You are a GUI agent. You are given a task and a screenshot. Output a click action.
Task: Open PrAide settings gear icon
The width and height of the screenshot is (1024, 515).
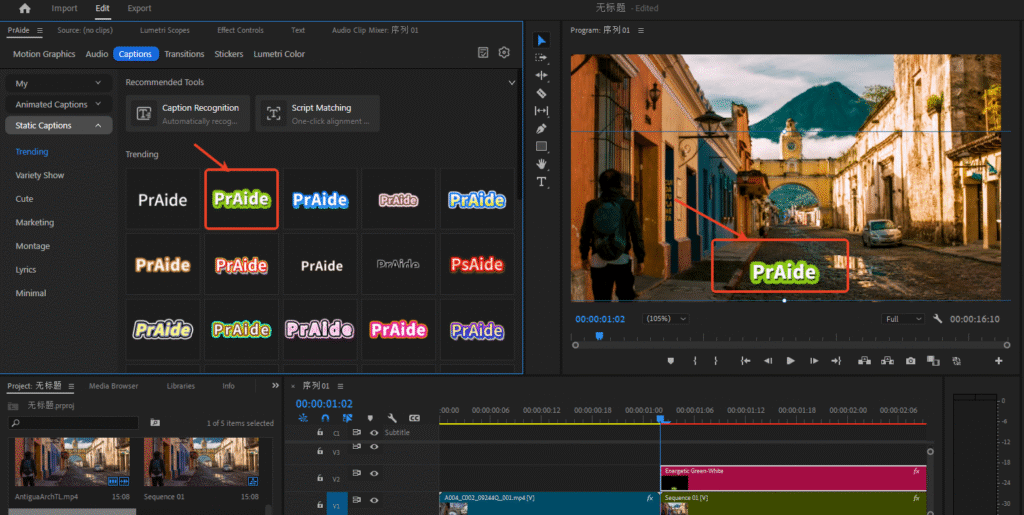(x=504, y=53)
